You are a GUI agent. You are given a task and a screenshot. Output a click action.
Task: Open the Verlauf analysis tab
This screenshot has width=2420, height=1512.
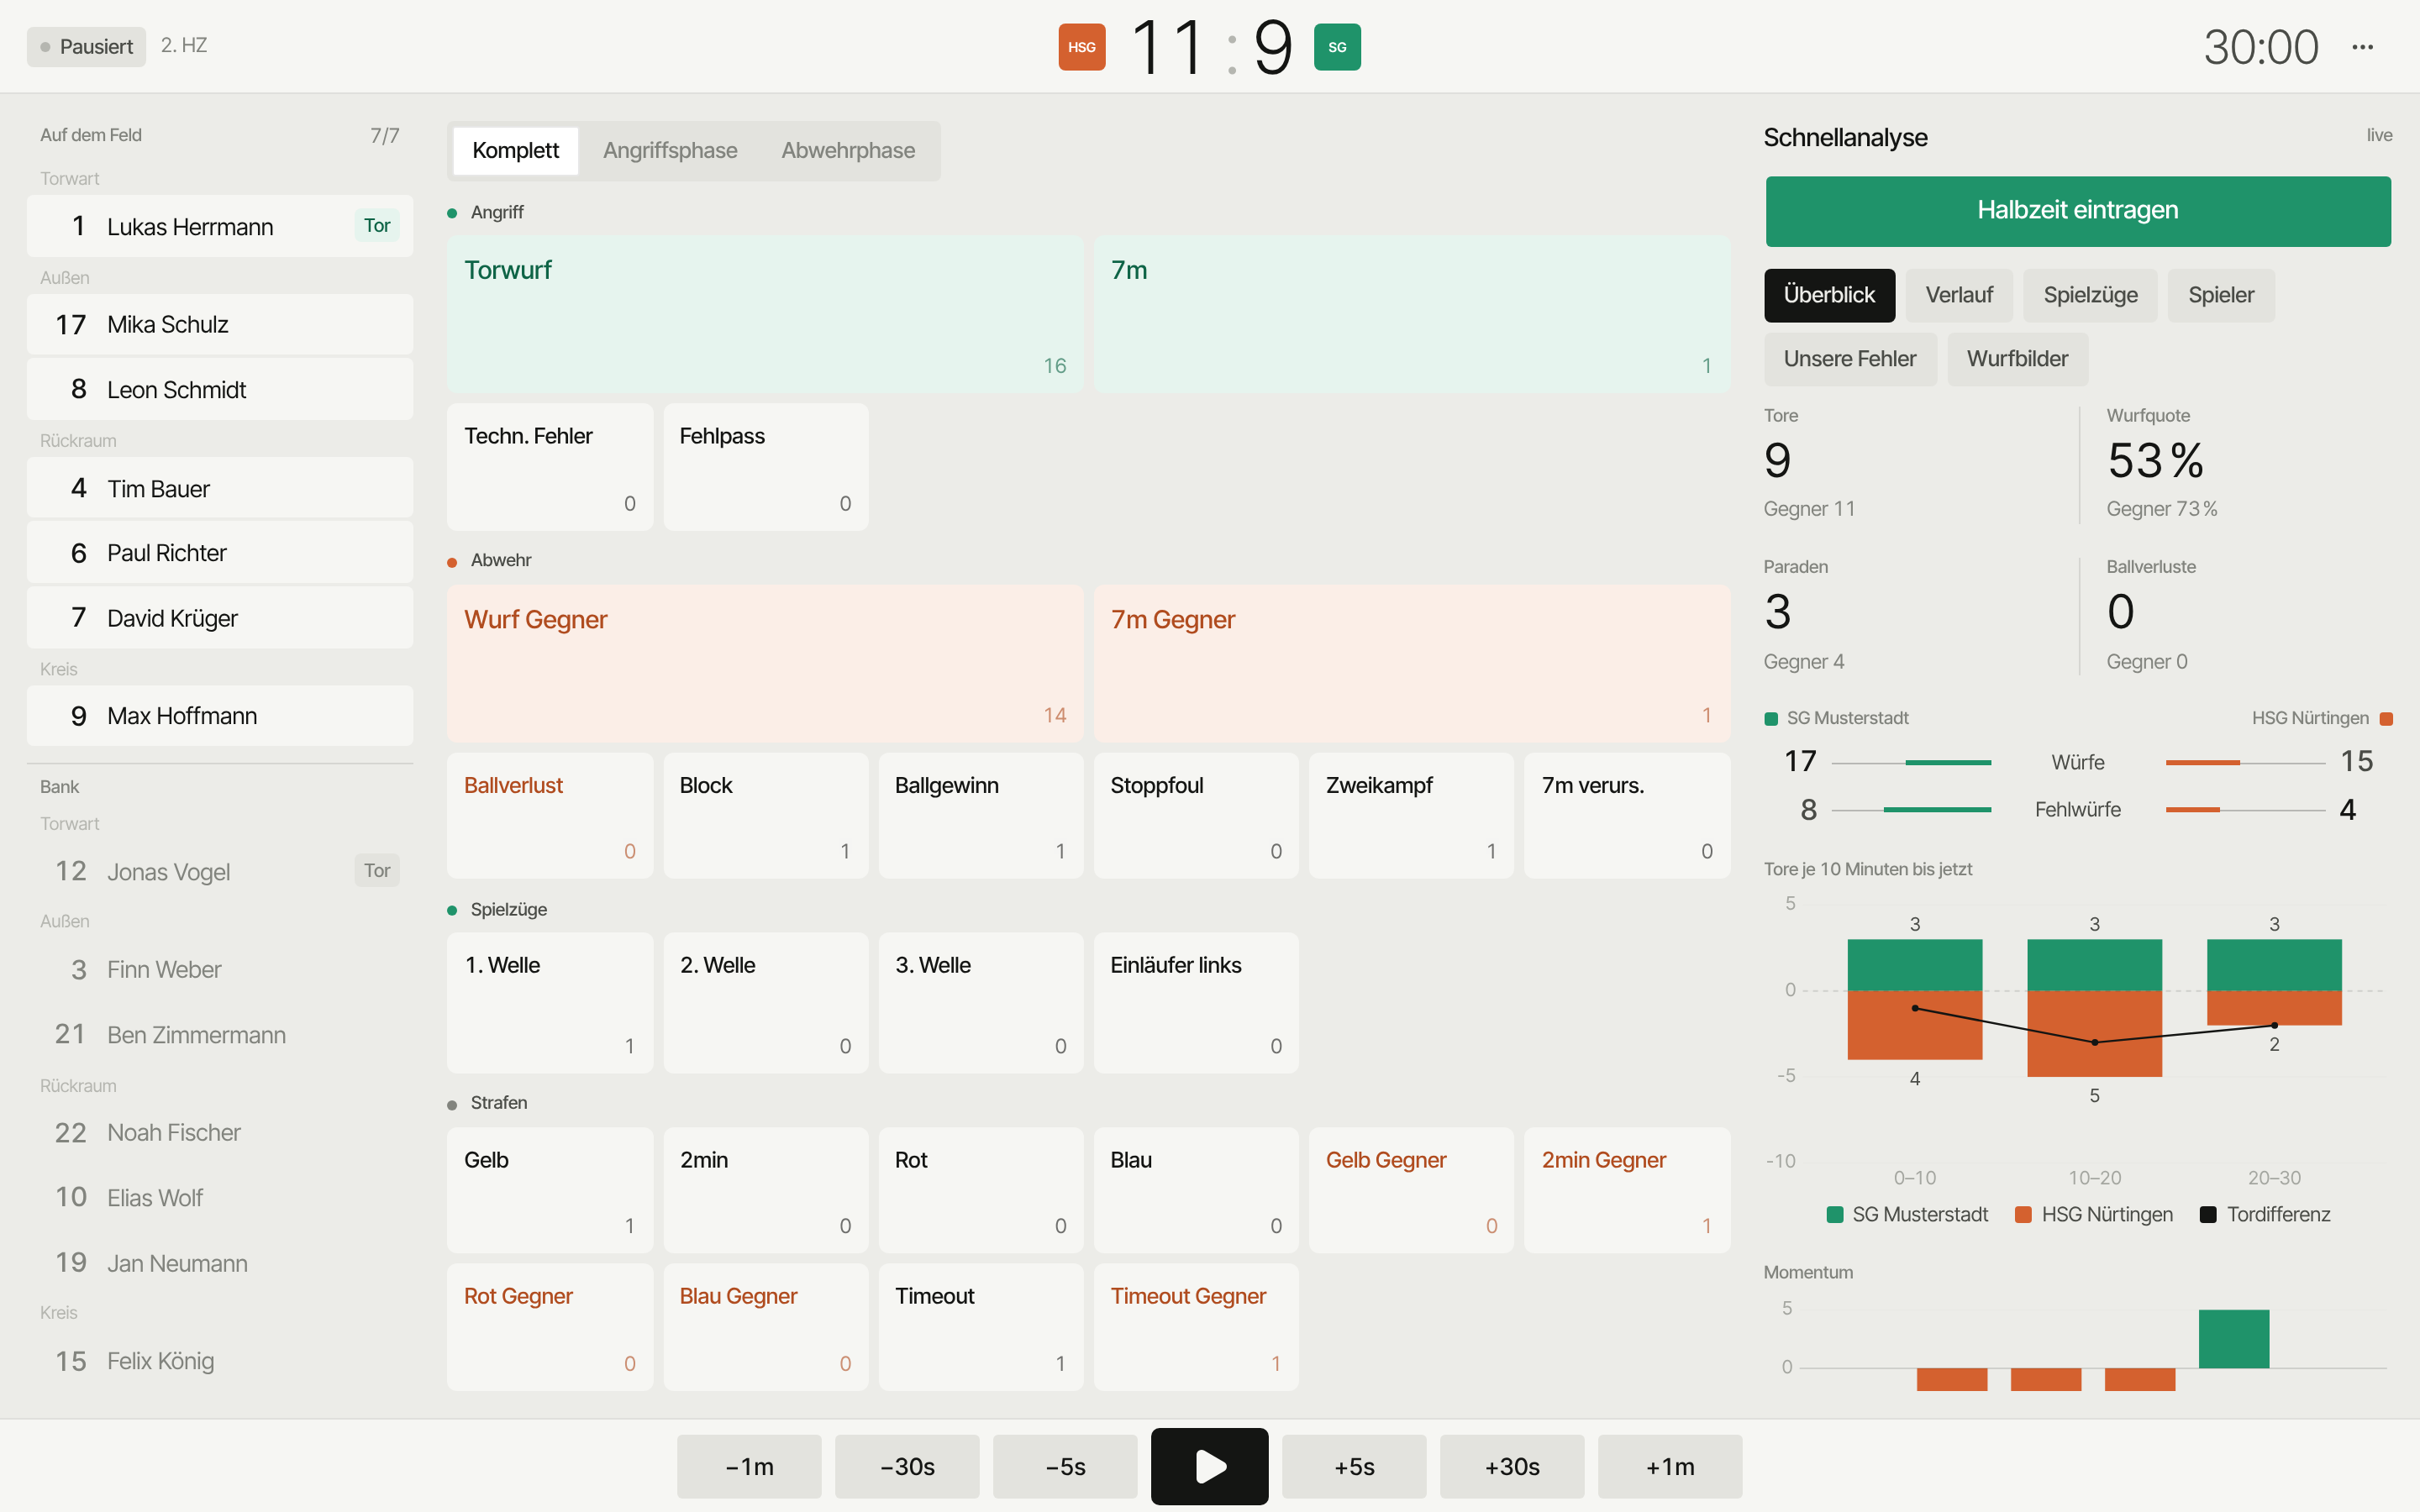(1959, 295)
